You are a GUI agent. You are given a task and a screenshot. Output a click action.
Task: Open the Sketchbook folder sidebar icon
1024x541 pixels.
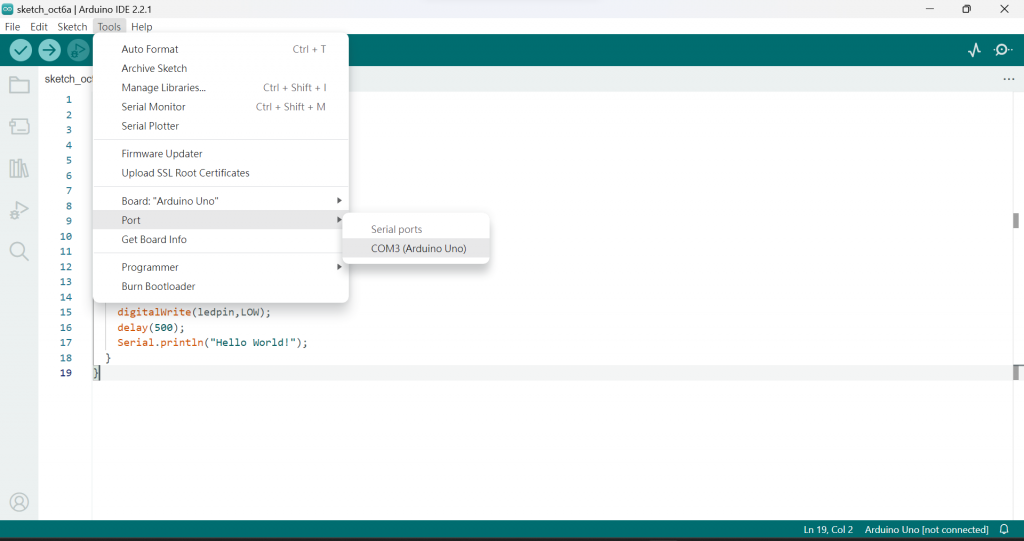coord(19,84)
